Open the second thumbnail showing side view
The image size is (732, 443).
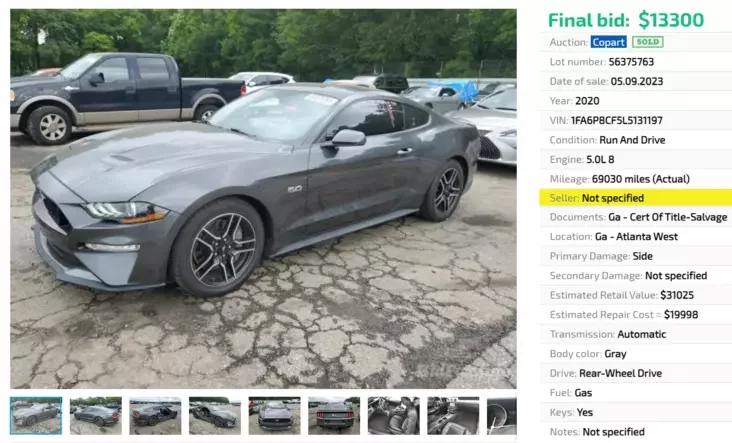pos(96,415)
